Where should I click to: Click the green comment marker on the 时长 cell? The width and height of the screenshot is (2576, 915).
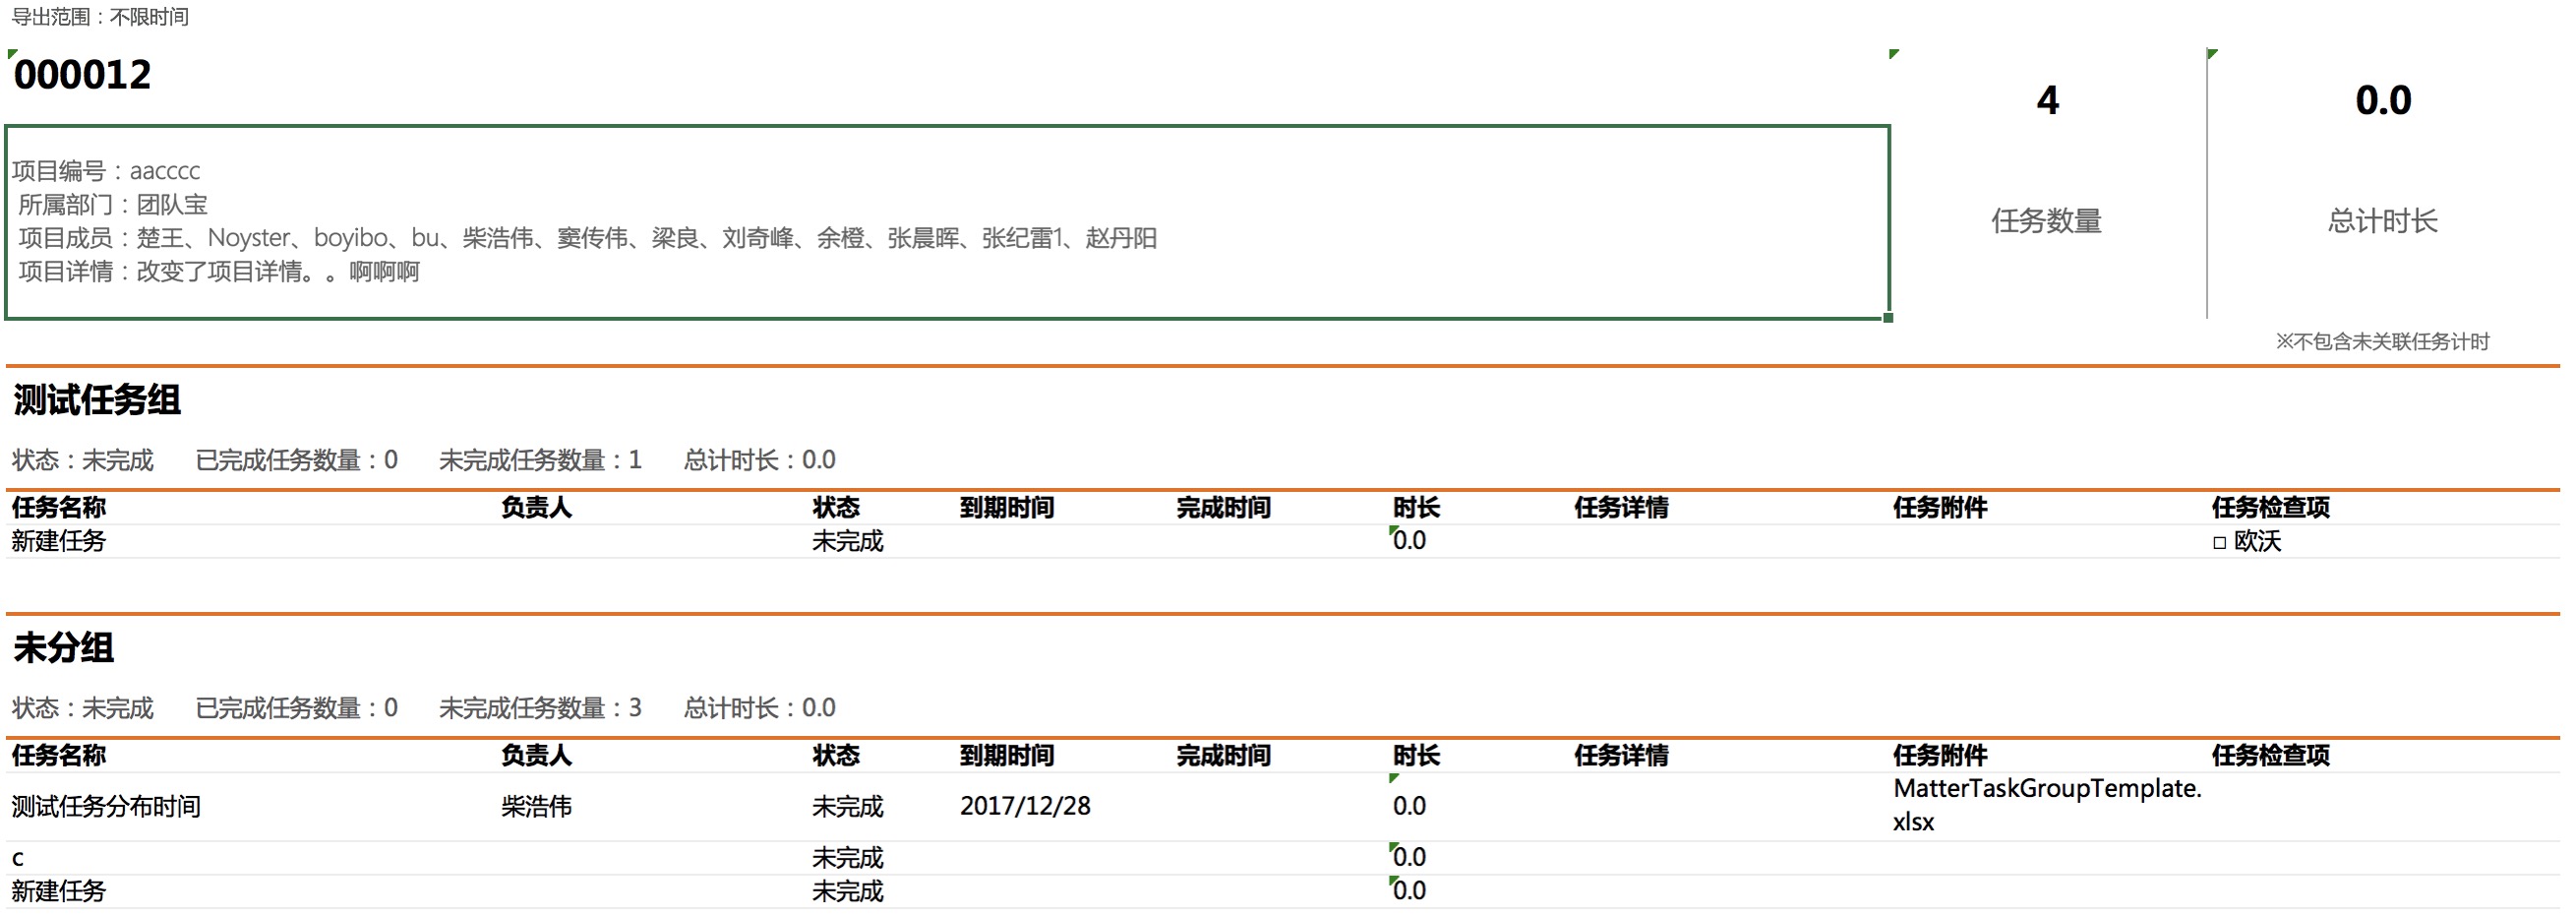coord(1396,531)
